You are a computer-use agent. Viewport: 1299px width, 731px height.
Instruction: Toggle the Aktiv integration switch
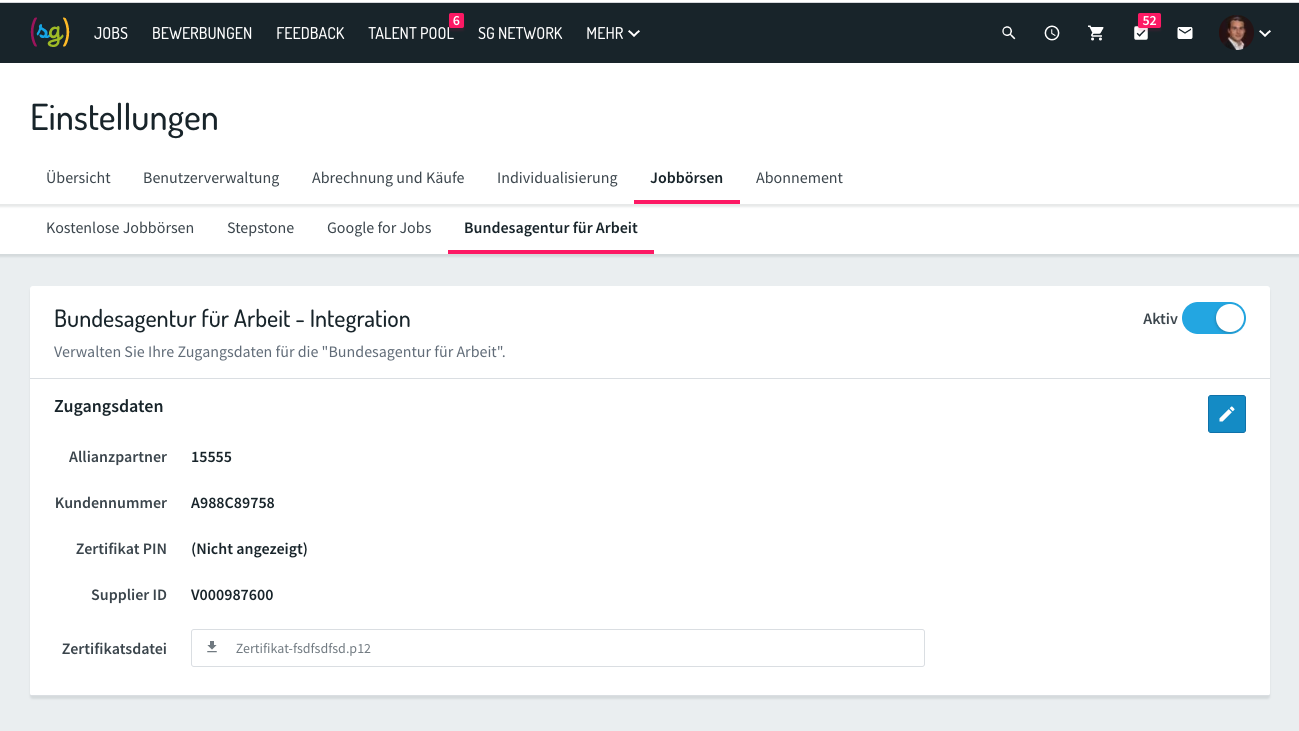[1213, 319]
